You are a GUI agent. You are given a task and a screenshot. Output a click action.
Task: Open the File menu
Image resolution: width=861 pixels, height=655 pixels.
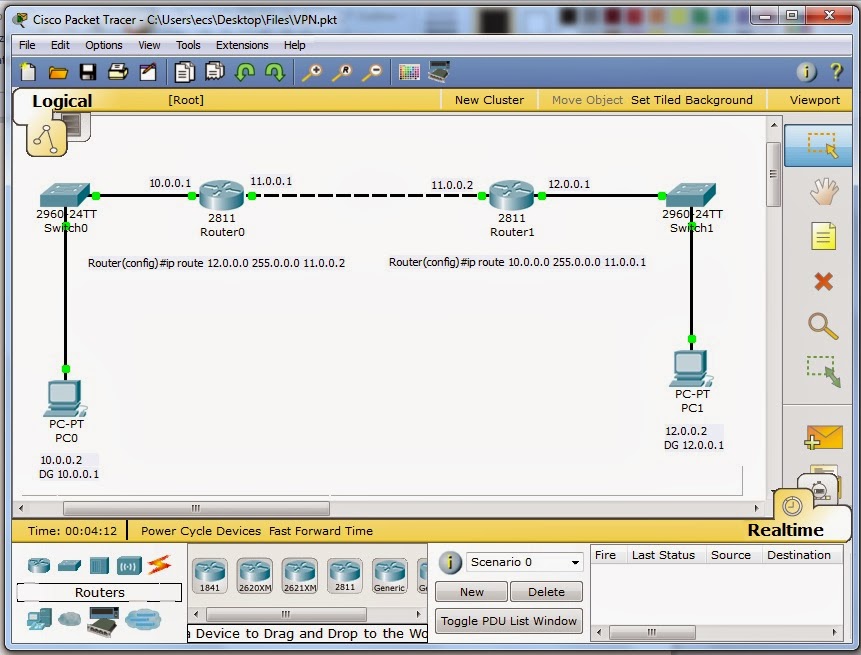(x=27, y=45)
